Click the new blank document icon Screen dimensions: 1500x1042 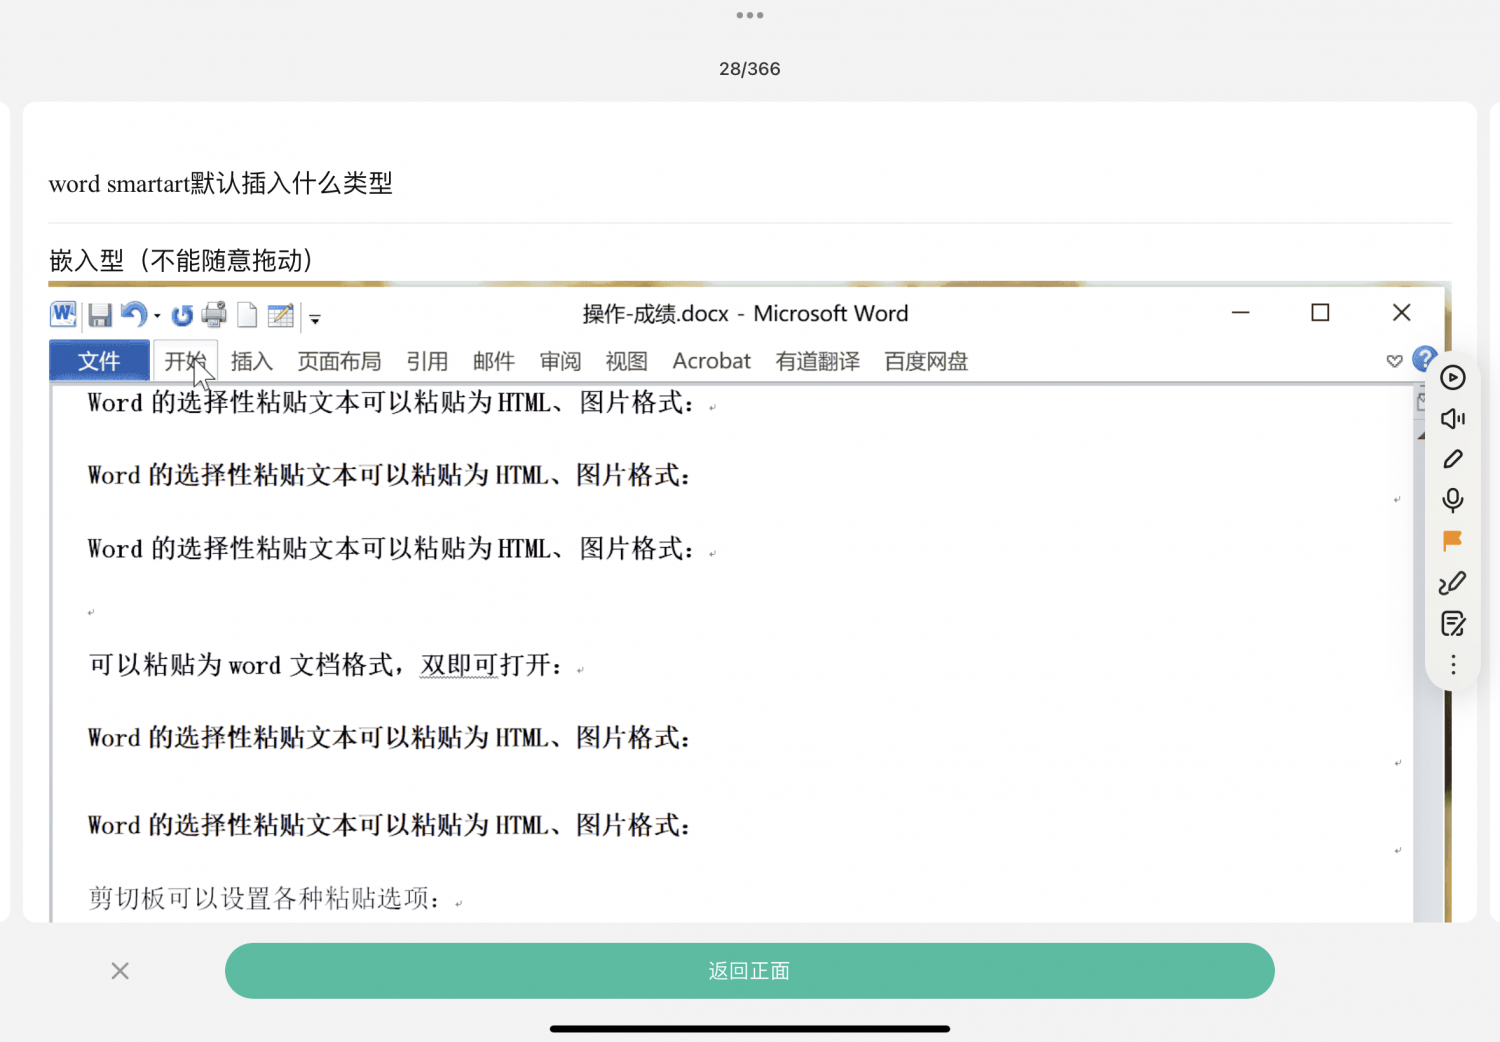pos(247,316)
